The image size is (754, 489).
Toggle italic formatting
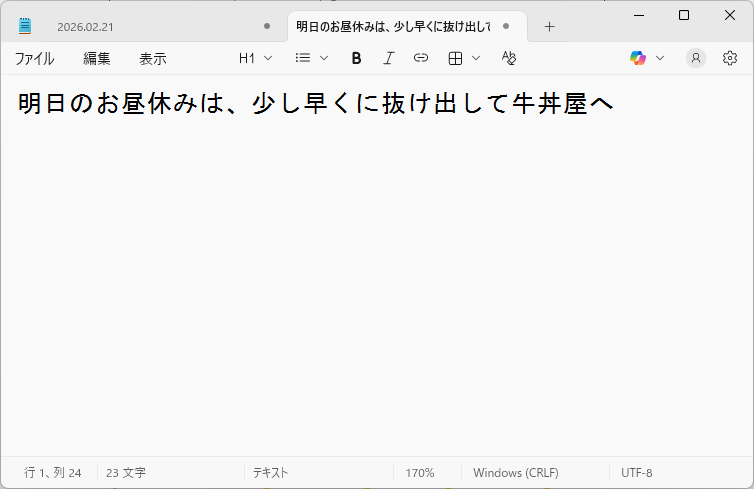388,58
